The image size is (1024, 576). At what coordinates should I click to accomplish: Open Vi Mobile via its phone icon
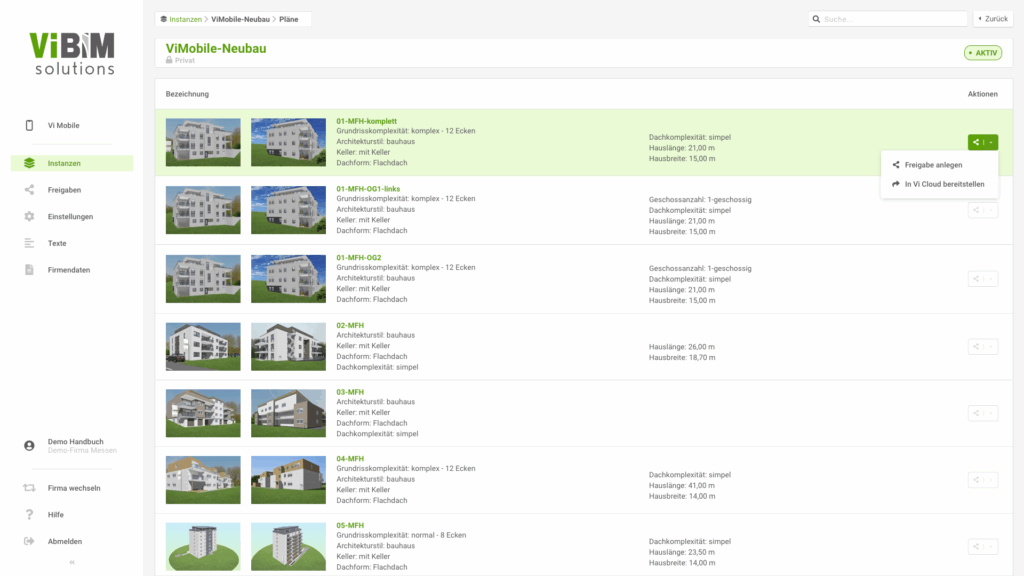(29, 125)
